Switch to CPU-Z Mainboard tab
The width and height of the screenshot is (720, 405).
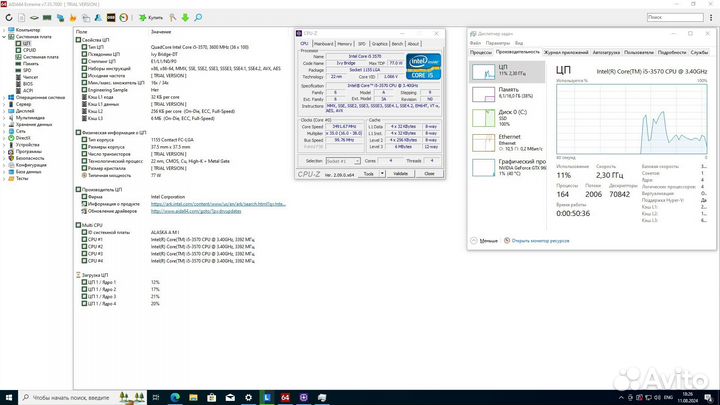tap(324, 44)
